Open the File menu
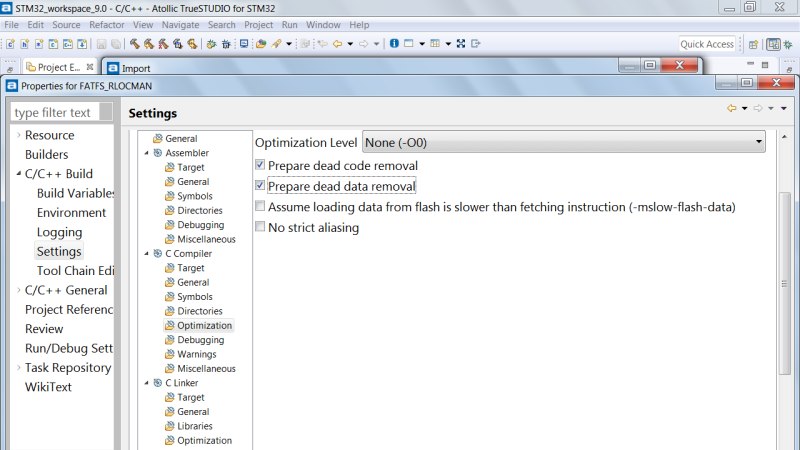 coord(11,24)
